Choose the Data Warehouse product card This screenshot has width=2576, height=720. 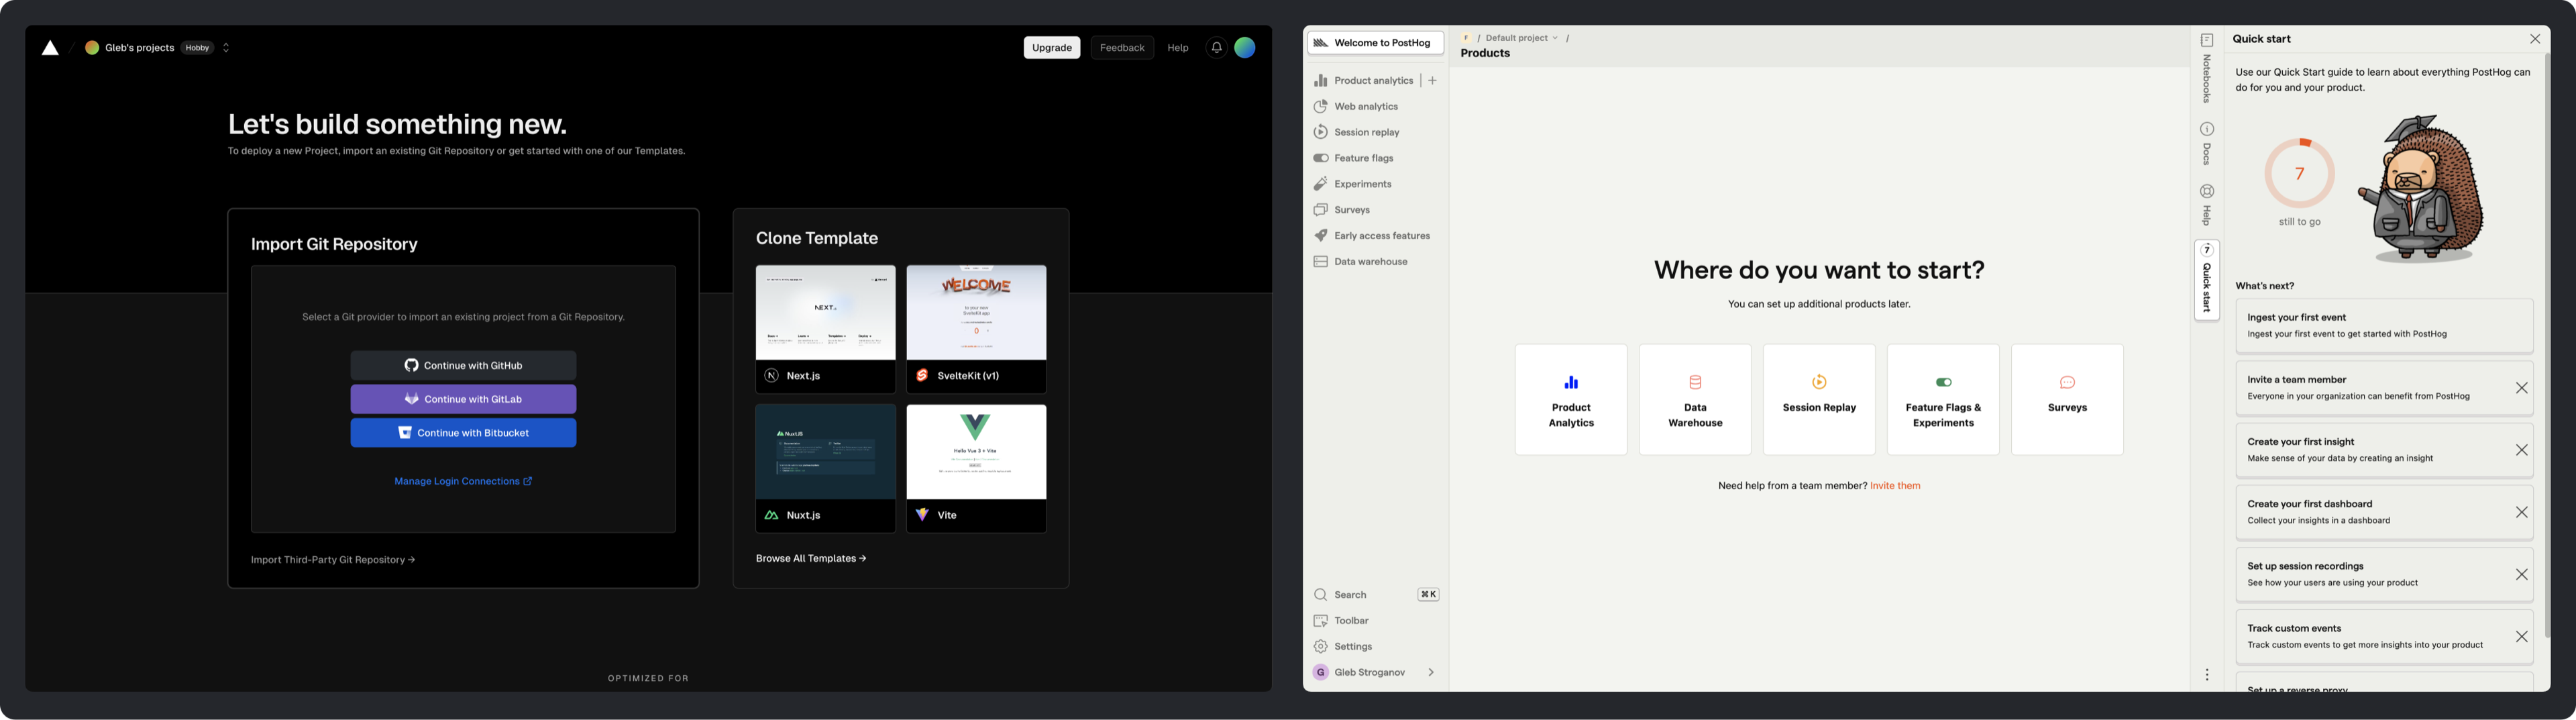(1695, 400)
